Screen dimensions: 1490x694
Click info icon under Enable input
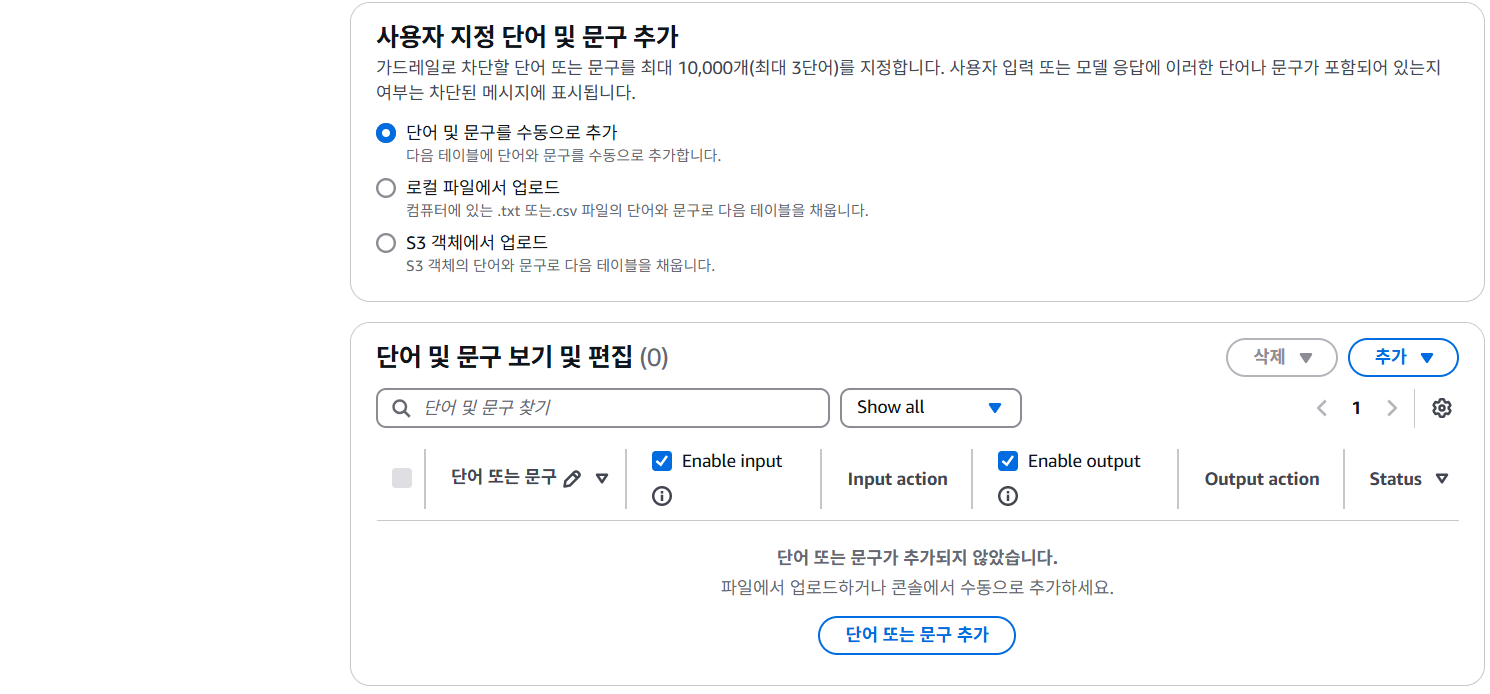pyautogui.click(x=661, y=496)
